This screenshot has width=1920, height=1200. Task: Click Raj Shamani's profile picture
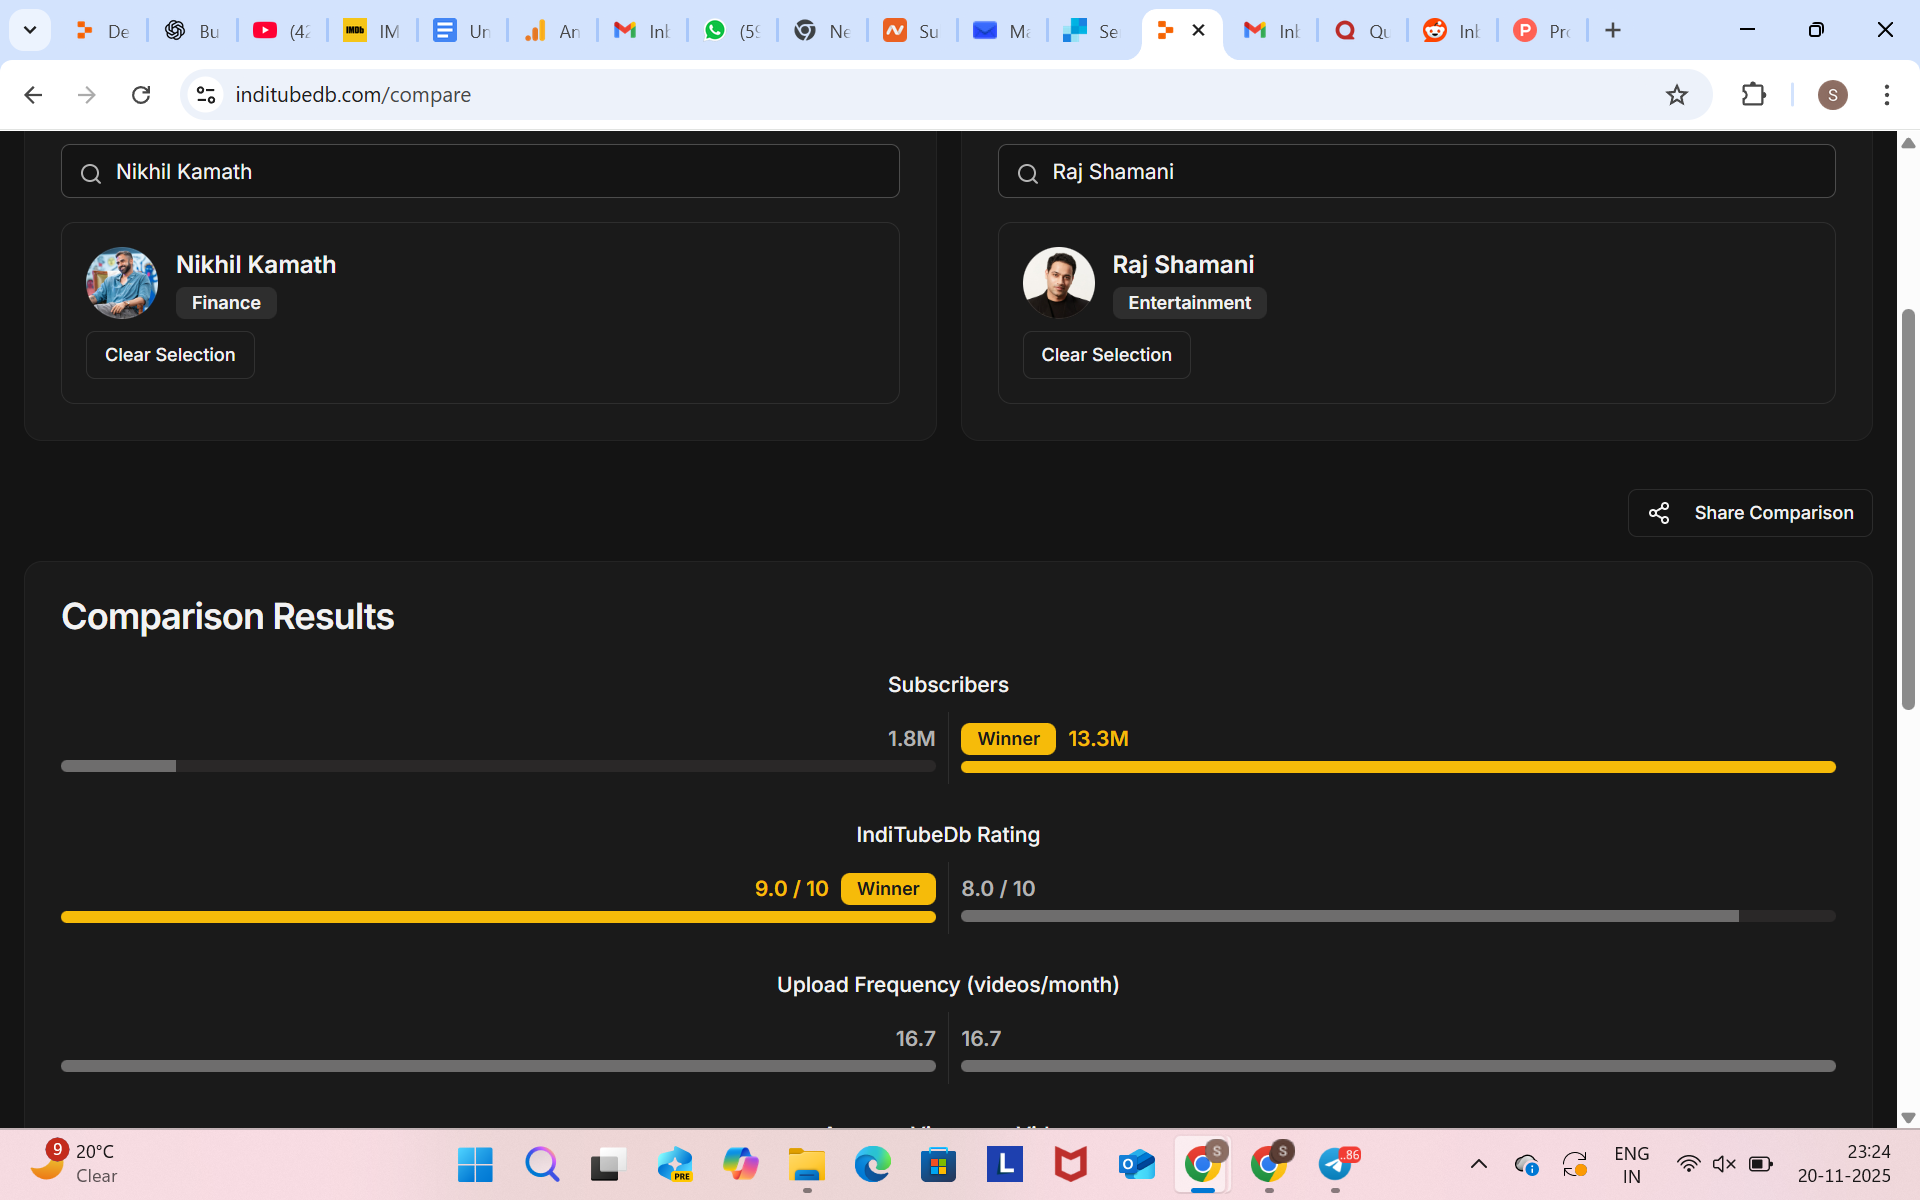(1058, 282)
